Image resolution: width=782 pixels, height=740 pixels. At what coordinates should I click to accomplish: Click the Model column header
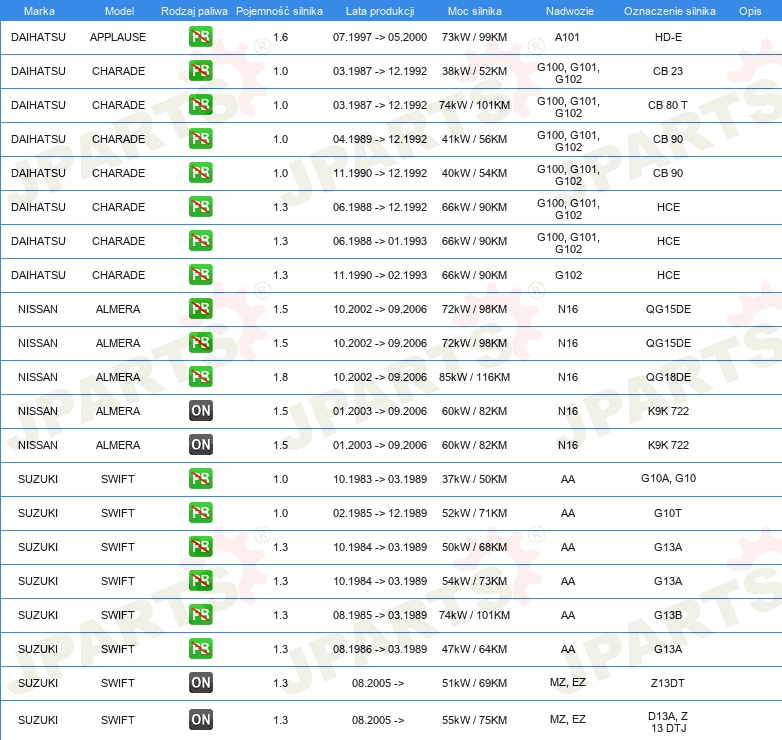[118, 11]
